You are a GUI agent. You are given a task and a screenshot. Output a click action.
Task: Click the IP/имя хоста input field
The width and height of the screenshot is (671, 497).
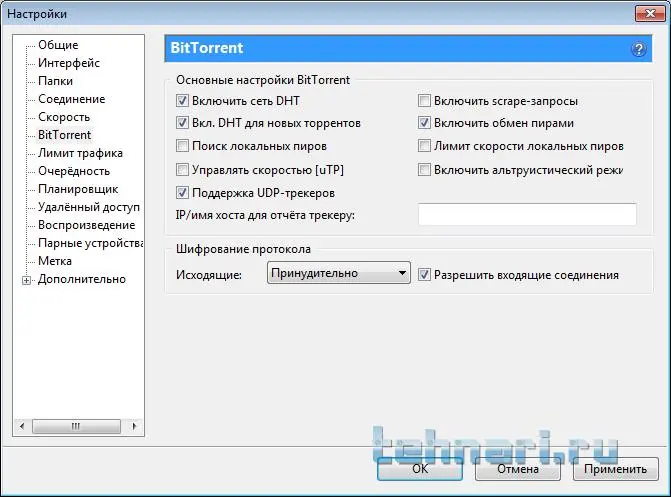tap(527, 214)
